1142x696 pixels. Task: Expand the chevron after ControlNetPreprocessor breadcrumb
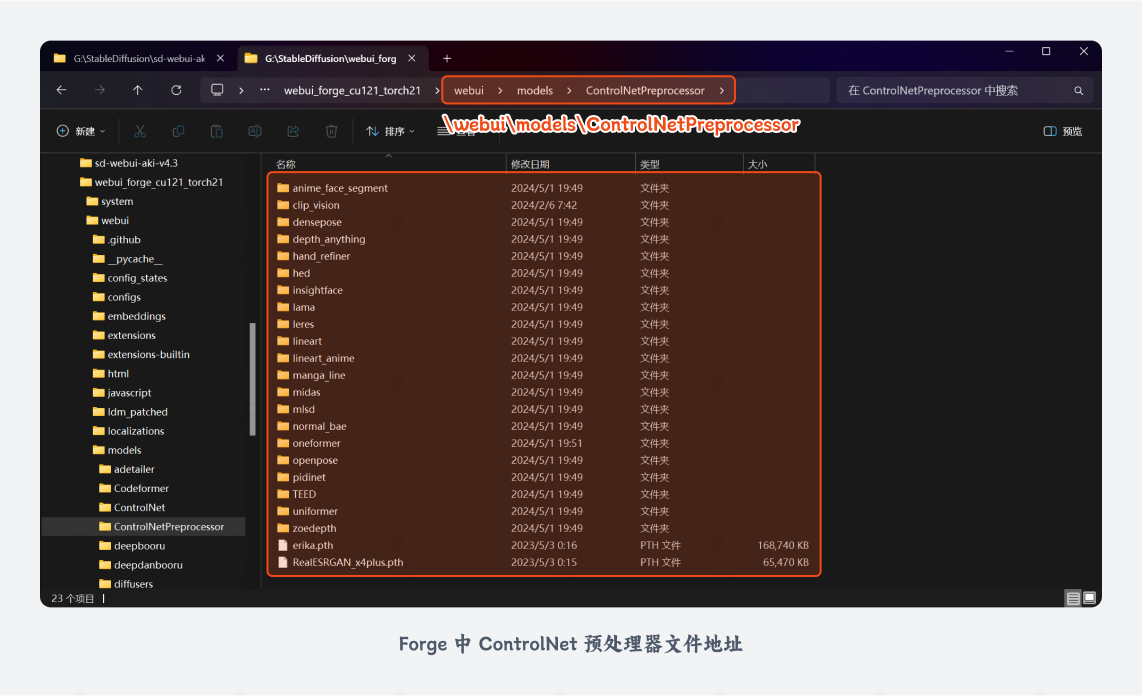point(721,90)
